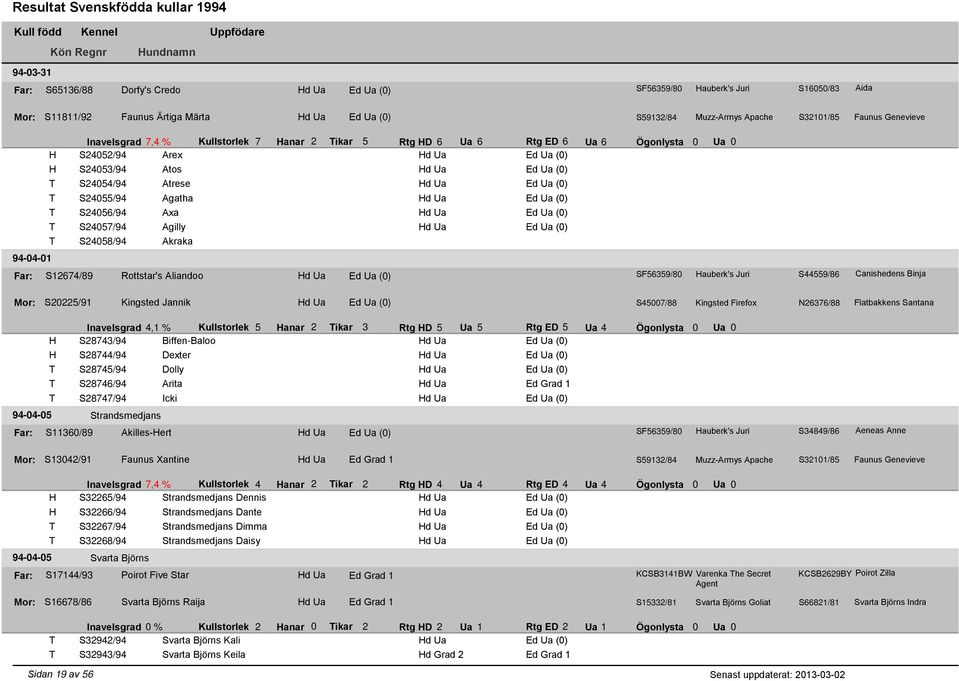Click registration number S11811/92
Image resolution: width=959 pixels, height=681 pixels.
pyautogui.click(x=68, y=117)
